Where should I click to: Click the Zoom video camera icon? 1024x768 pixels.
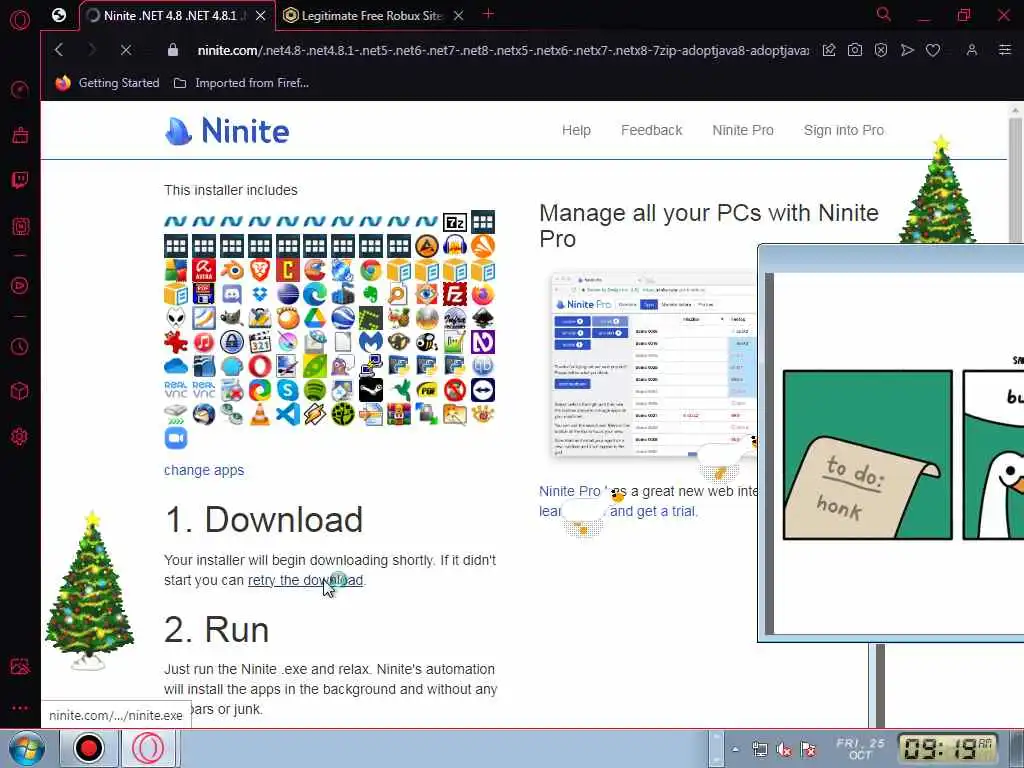[x=176, y=438]
